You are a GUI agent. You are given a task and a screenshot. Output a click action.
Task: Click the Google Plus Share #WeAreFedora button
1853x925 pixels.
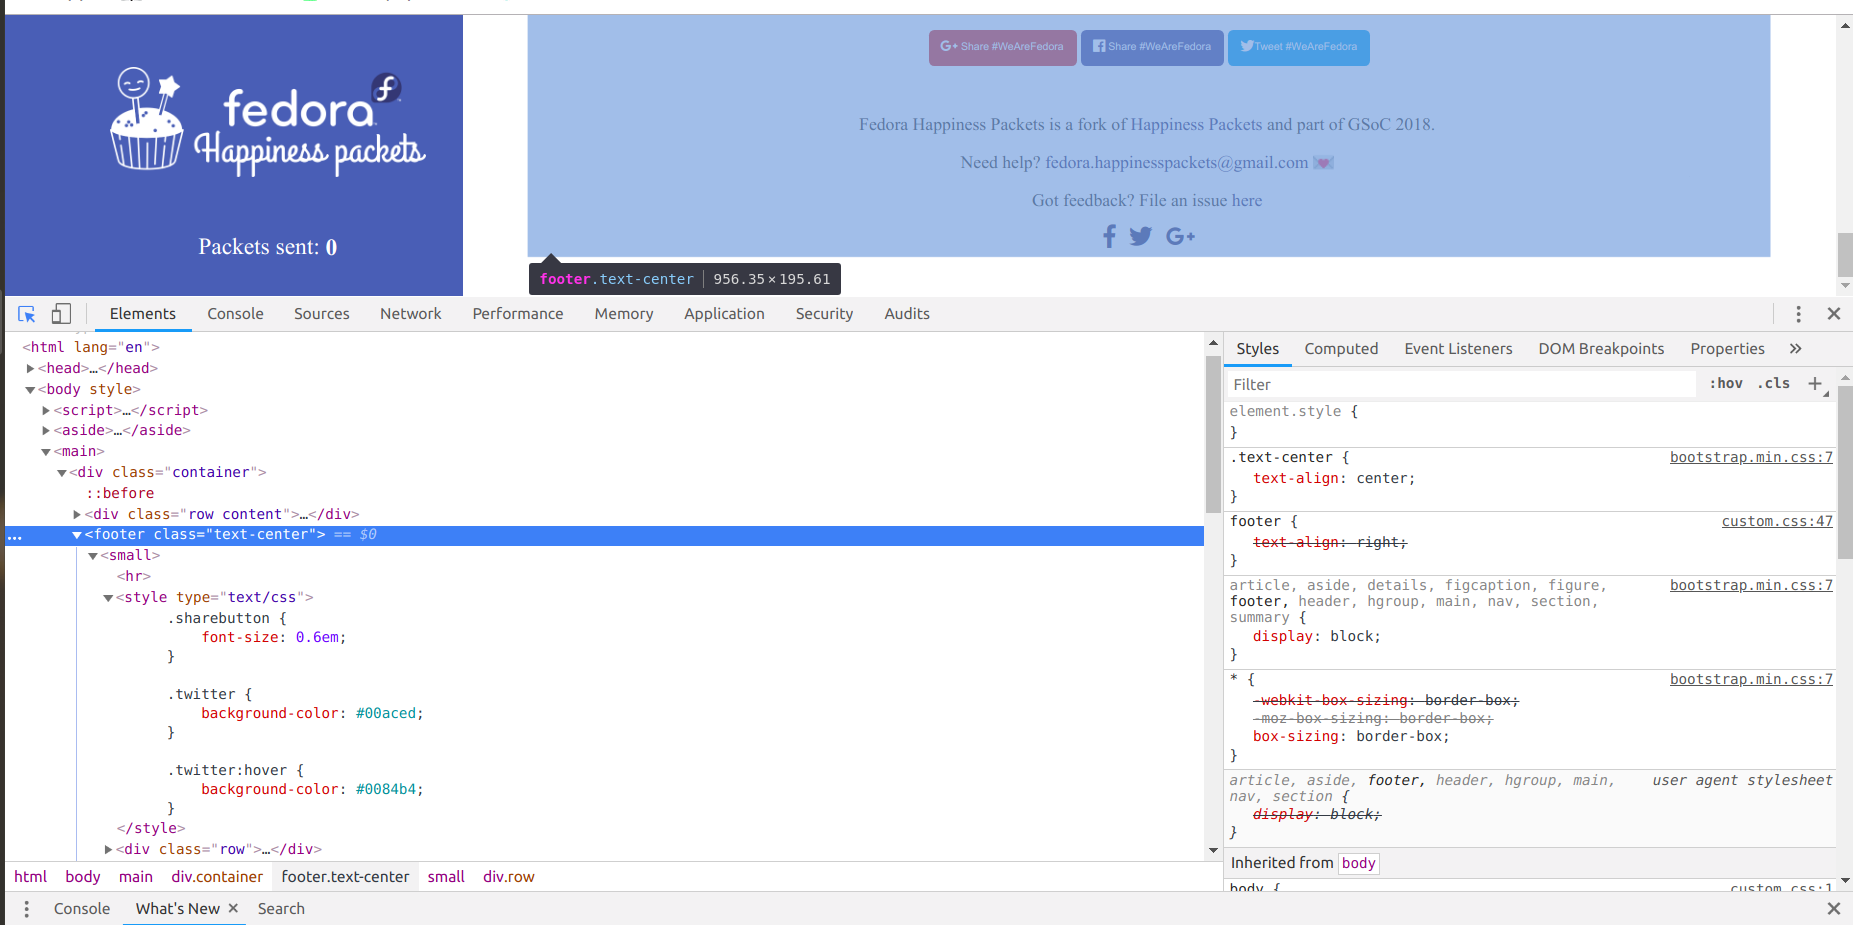point(1002,47)
